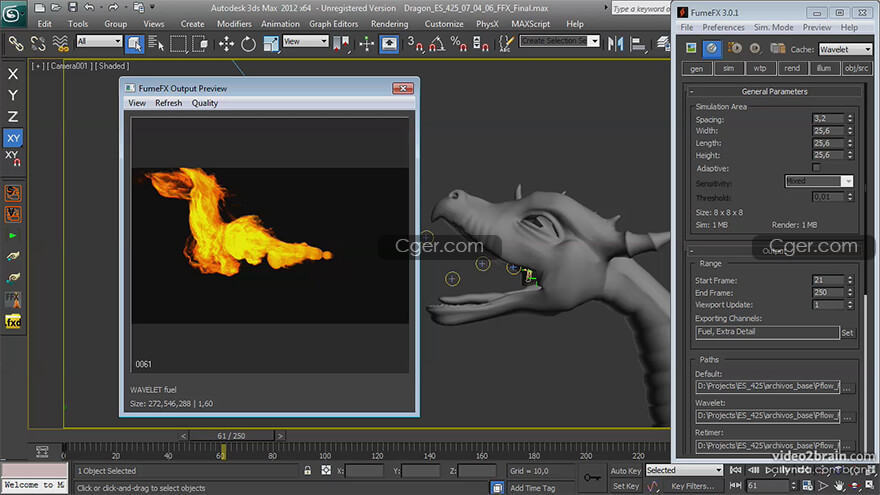Click the Auto Key button

click(625, 471)
